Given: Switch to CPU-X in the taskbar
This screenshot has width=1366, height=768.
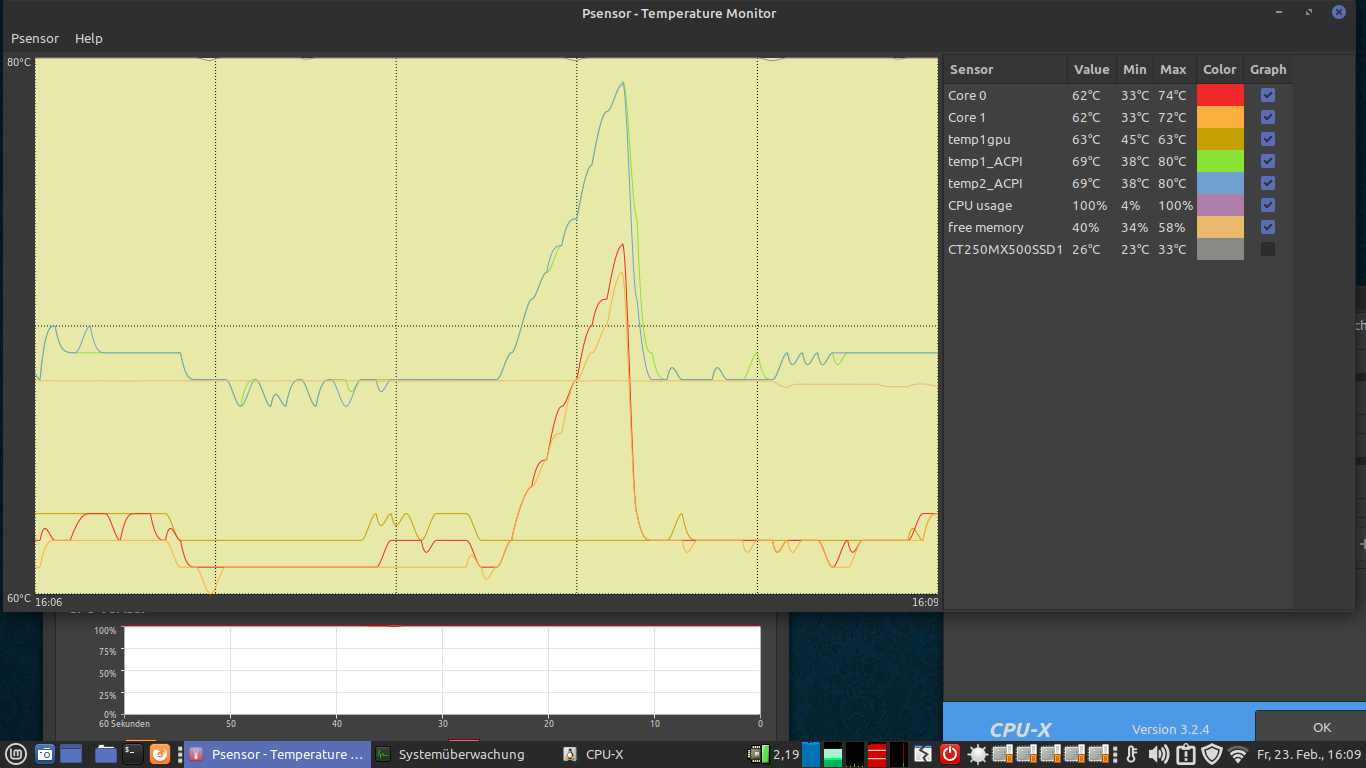Looking at the screenshot, I should click(x=594, y=754).
